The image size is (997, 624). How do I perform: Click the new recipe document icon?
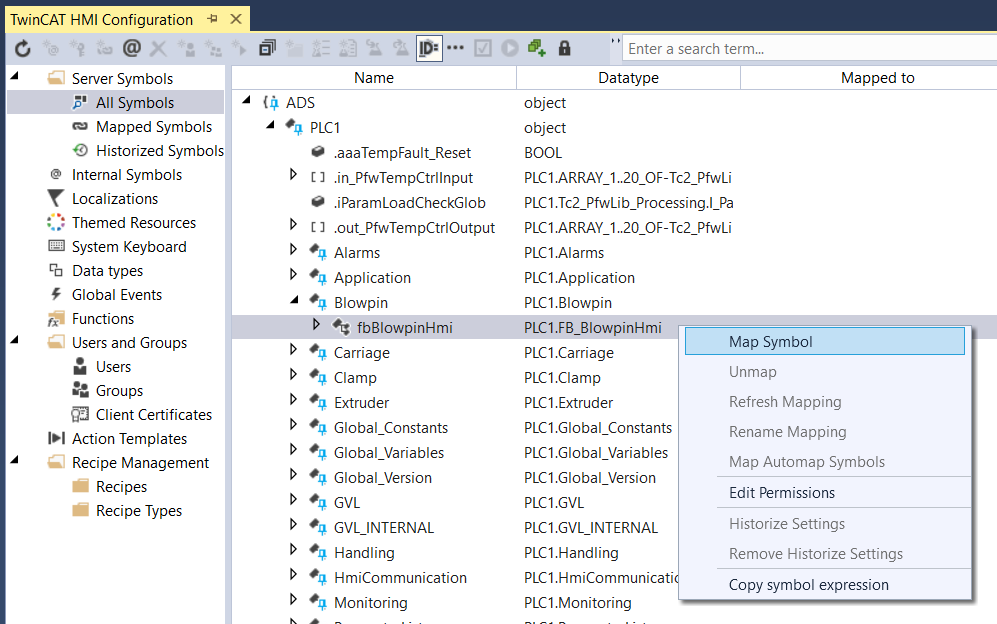[x=348, y=48]
